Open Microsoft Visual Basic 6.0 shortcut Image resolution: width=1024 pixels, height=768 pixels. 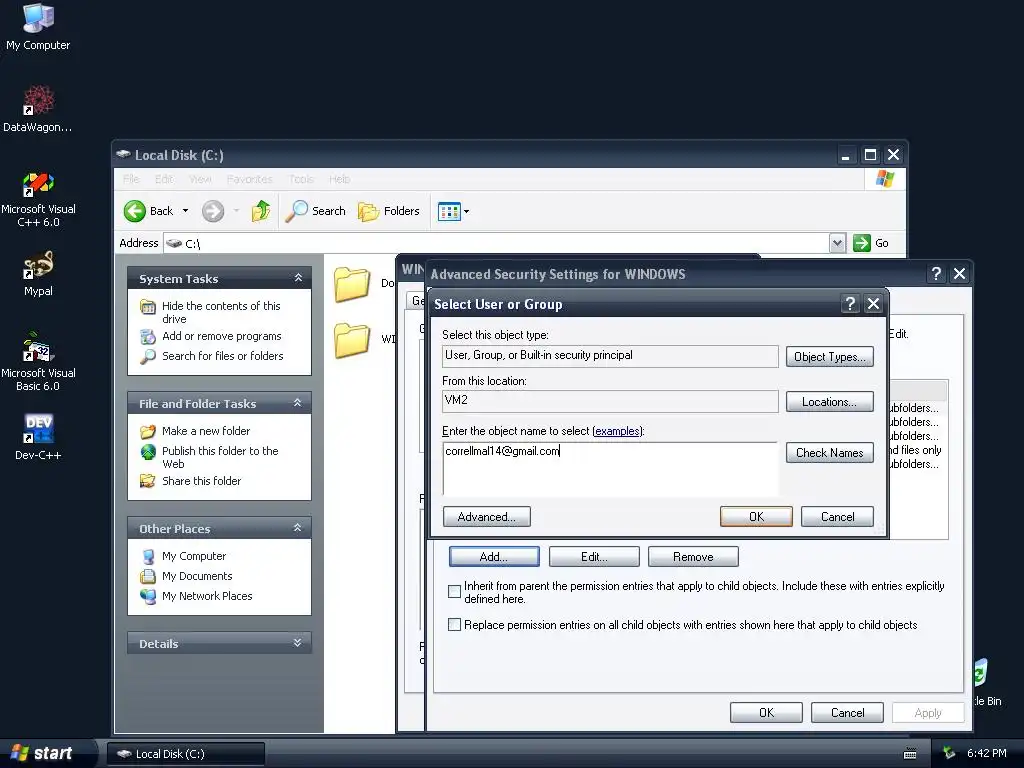[38, 362]
